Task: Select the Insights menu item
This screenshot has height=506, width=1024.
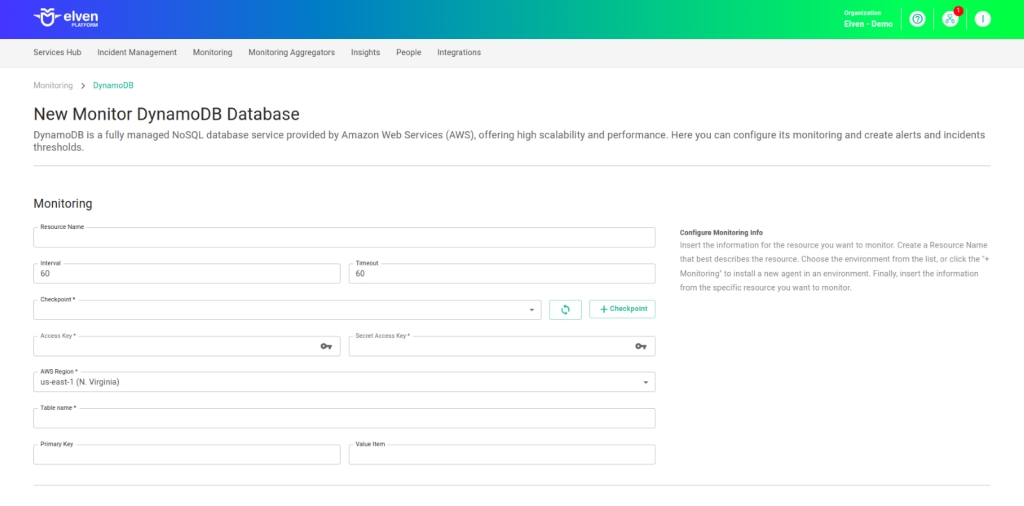Action: [x=365, y=53]
